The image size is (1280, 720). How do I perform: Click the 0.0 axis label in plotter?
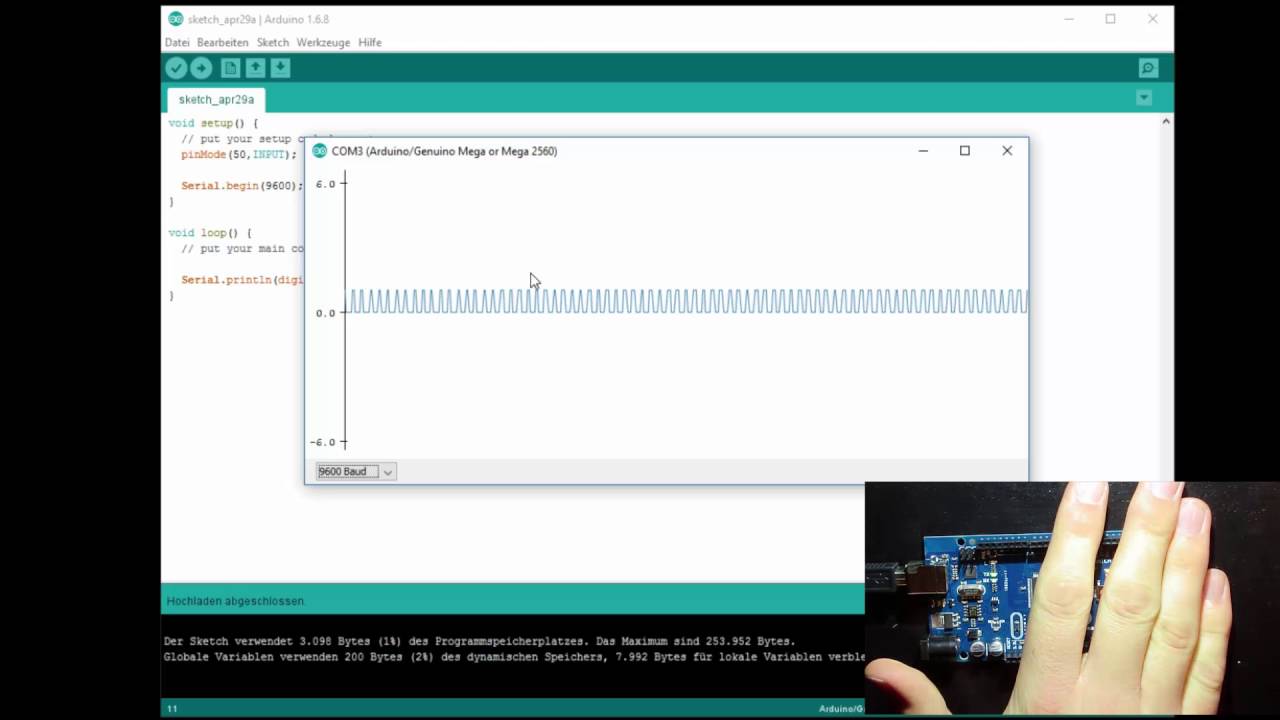(x=326, y=313)
